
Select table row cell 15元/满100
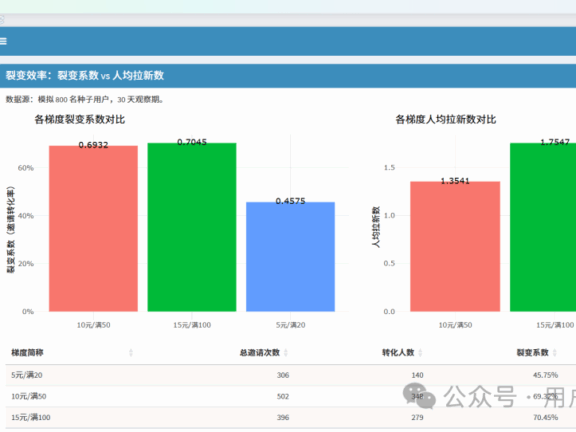coord(30,418)
